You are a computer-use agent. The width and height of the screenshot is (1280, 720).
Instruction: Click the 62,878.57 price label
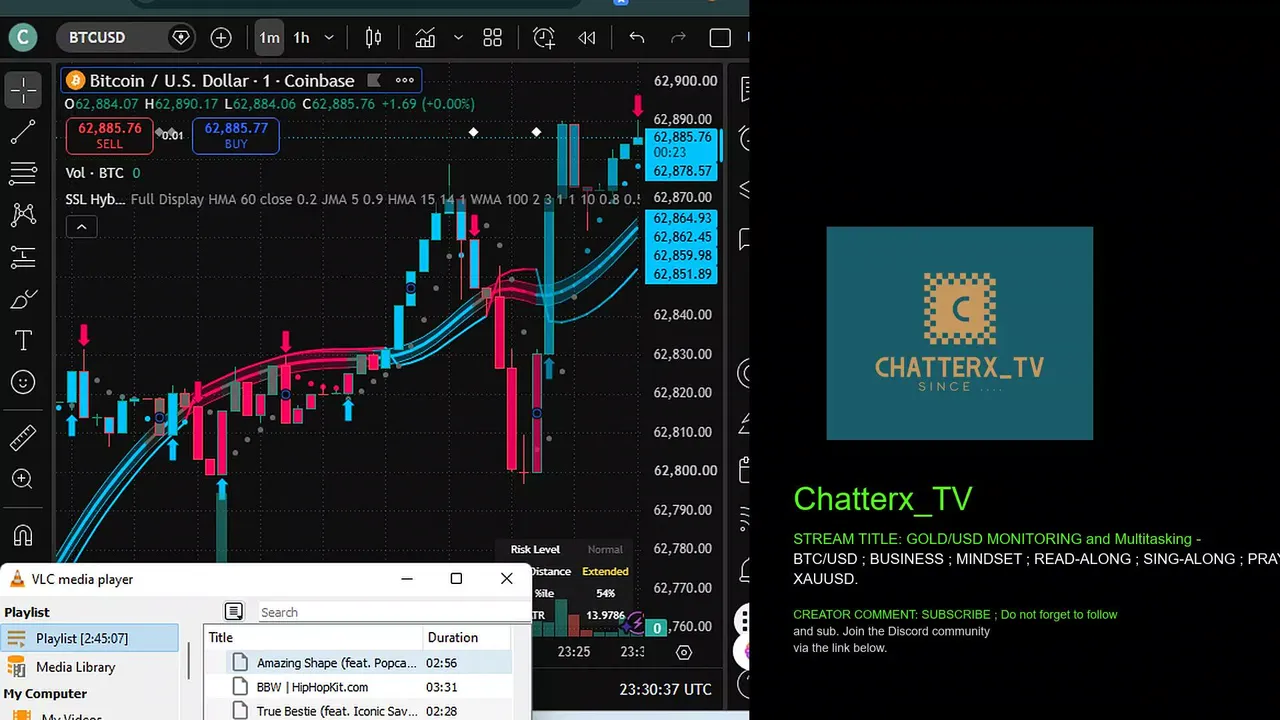click(x=682, y=171)
